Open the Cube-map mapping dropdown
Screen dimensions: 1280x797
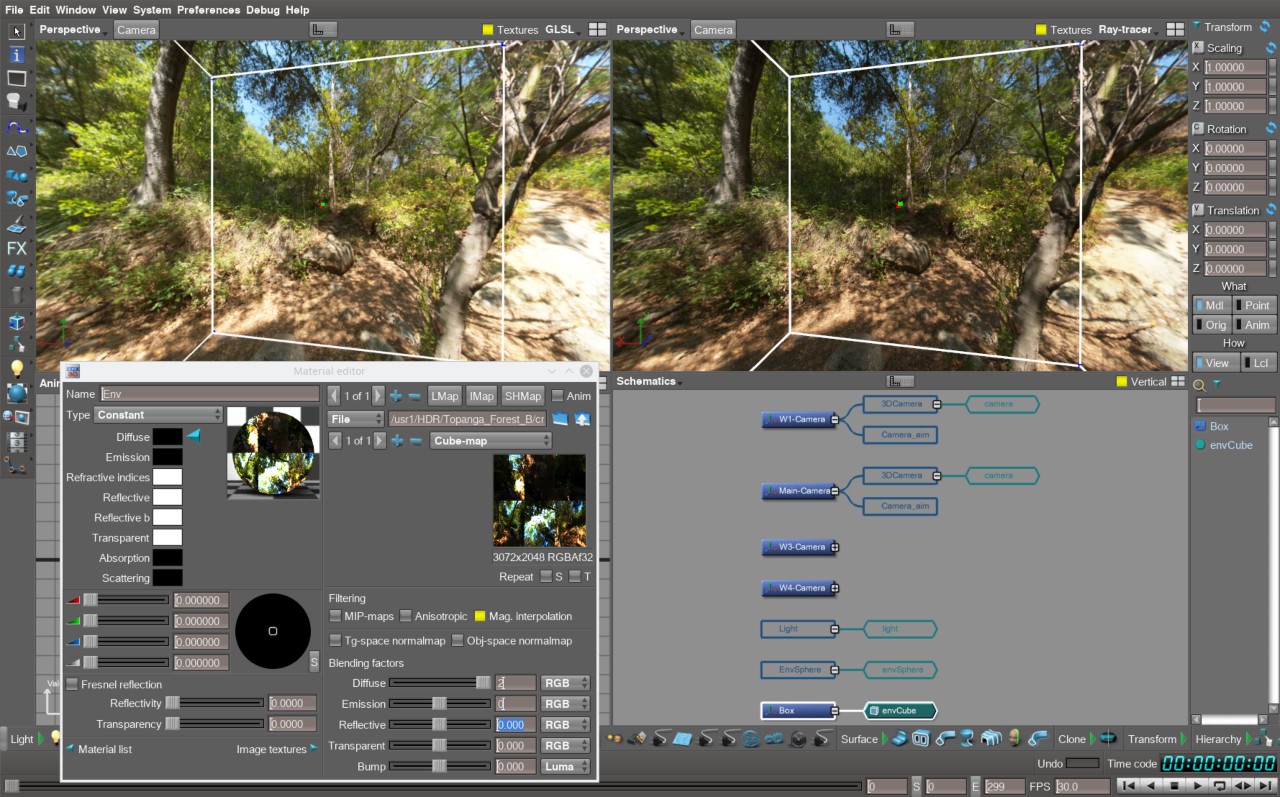490,440
